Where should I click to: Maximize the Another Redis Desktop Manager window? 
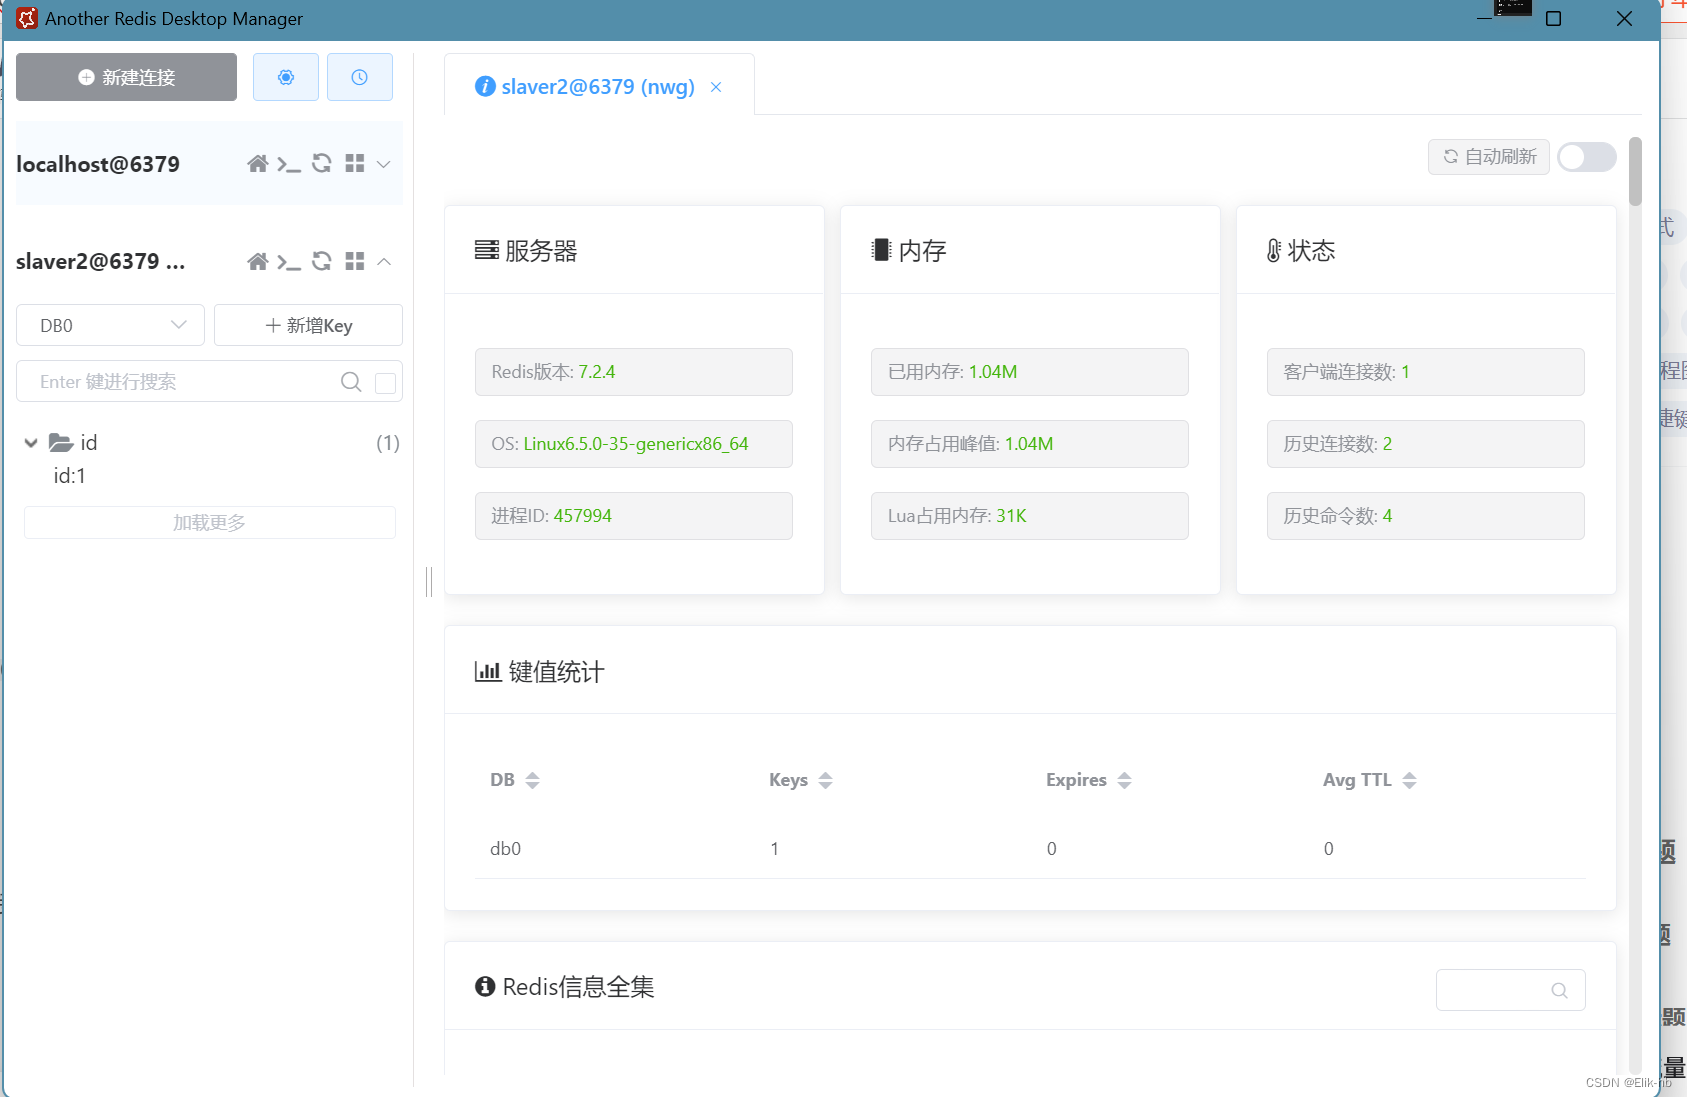[1554, 19]
